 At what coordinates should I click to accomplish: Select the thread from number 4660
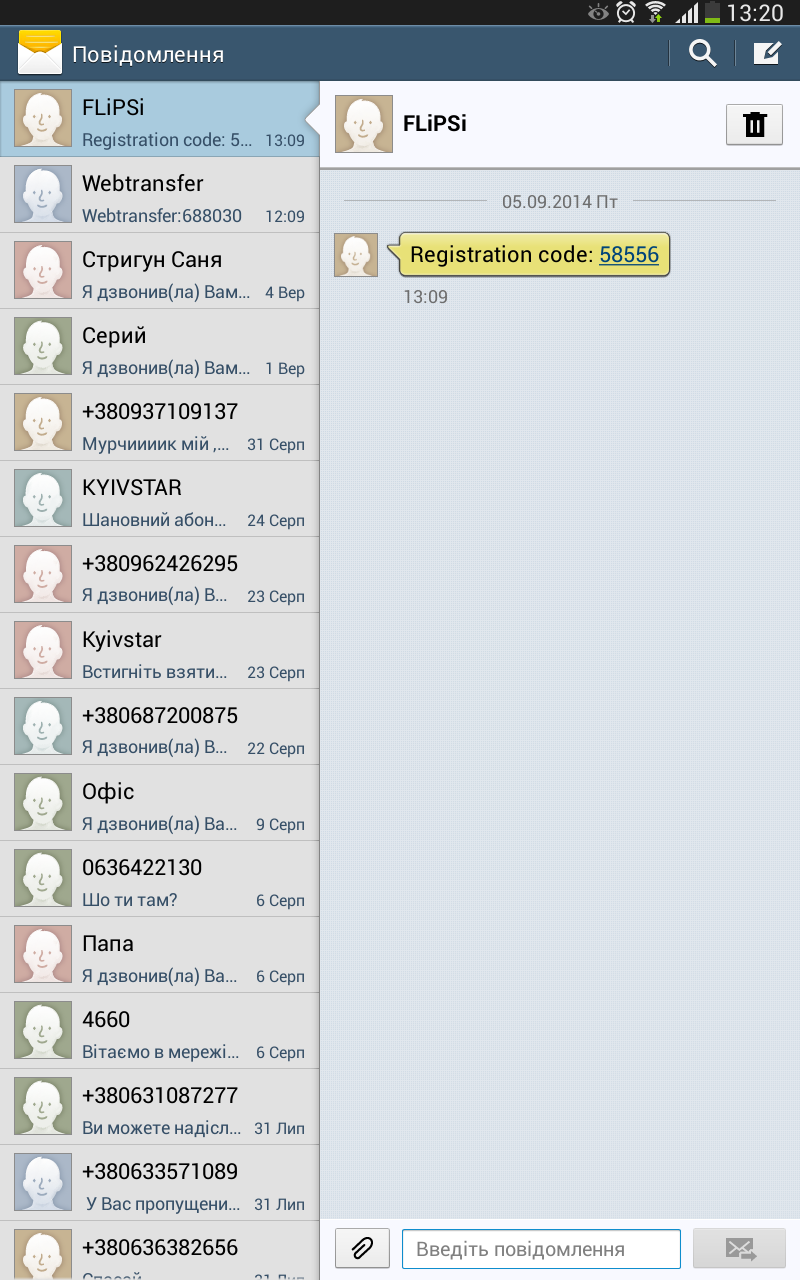[160, 1032]
